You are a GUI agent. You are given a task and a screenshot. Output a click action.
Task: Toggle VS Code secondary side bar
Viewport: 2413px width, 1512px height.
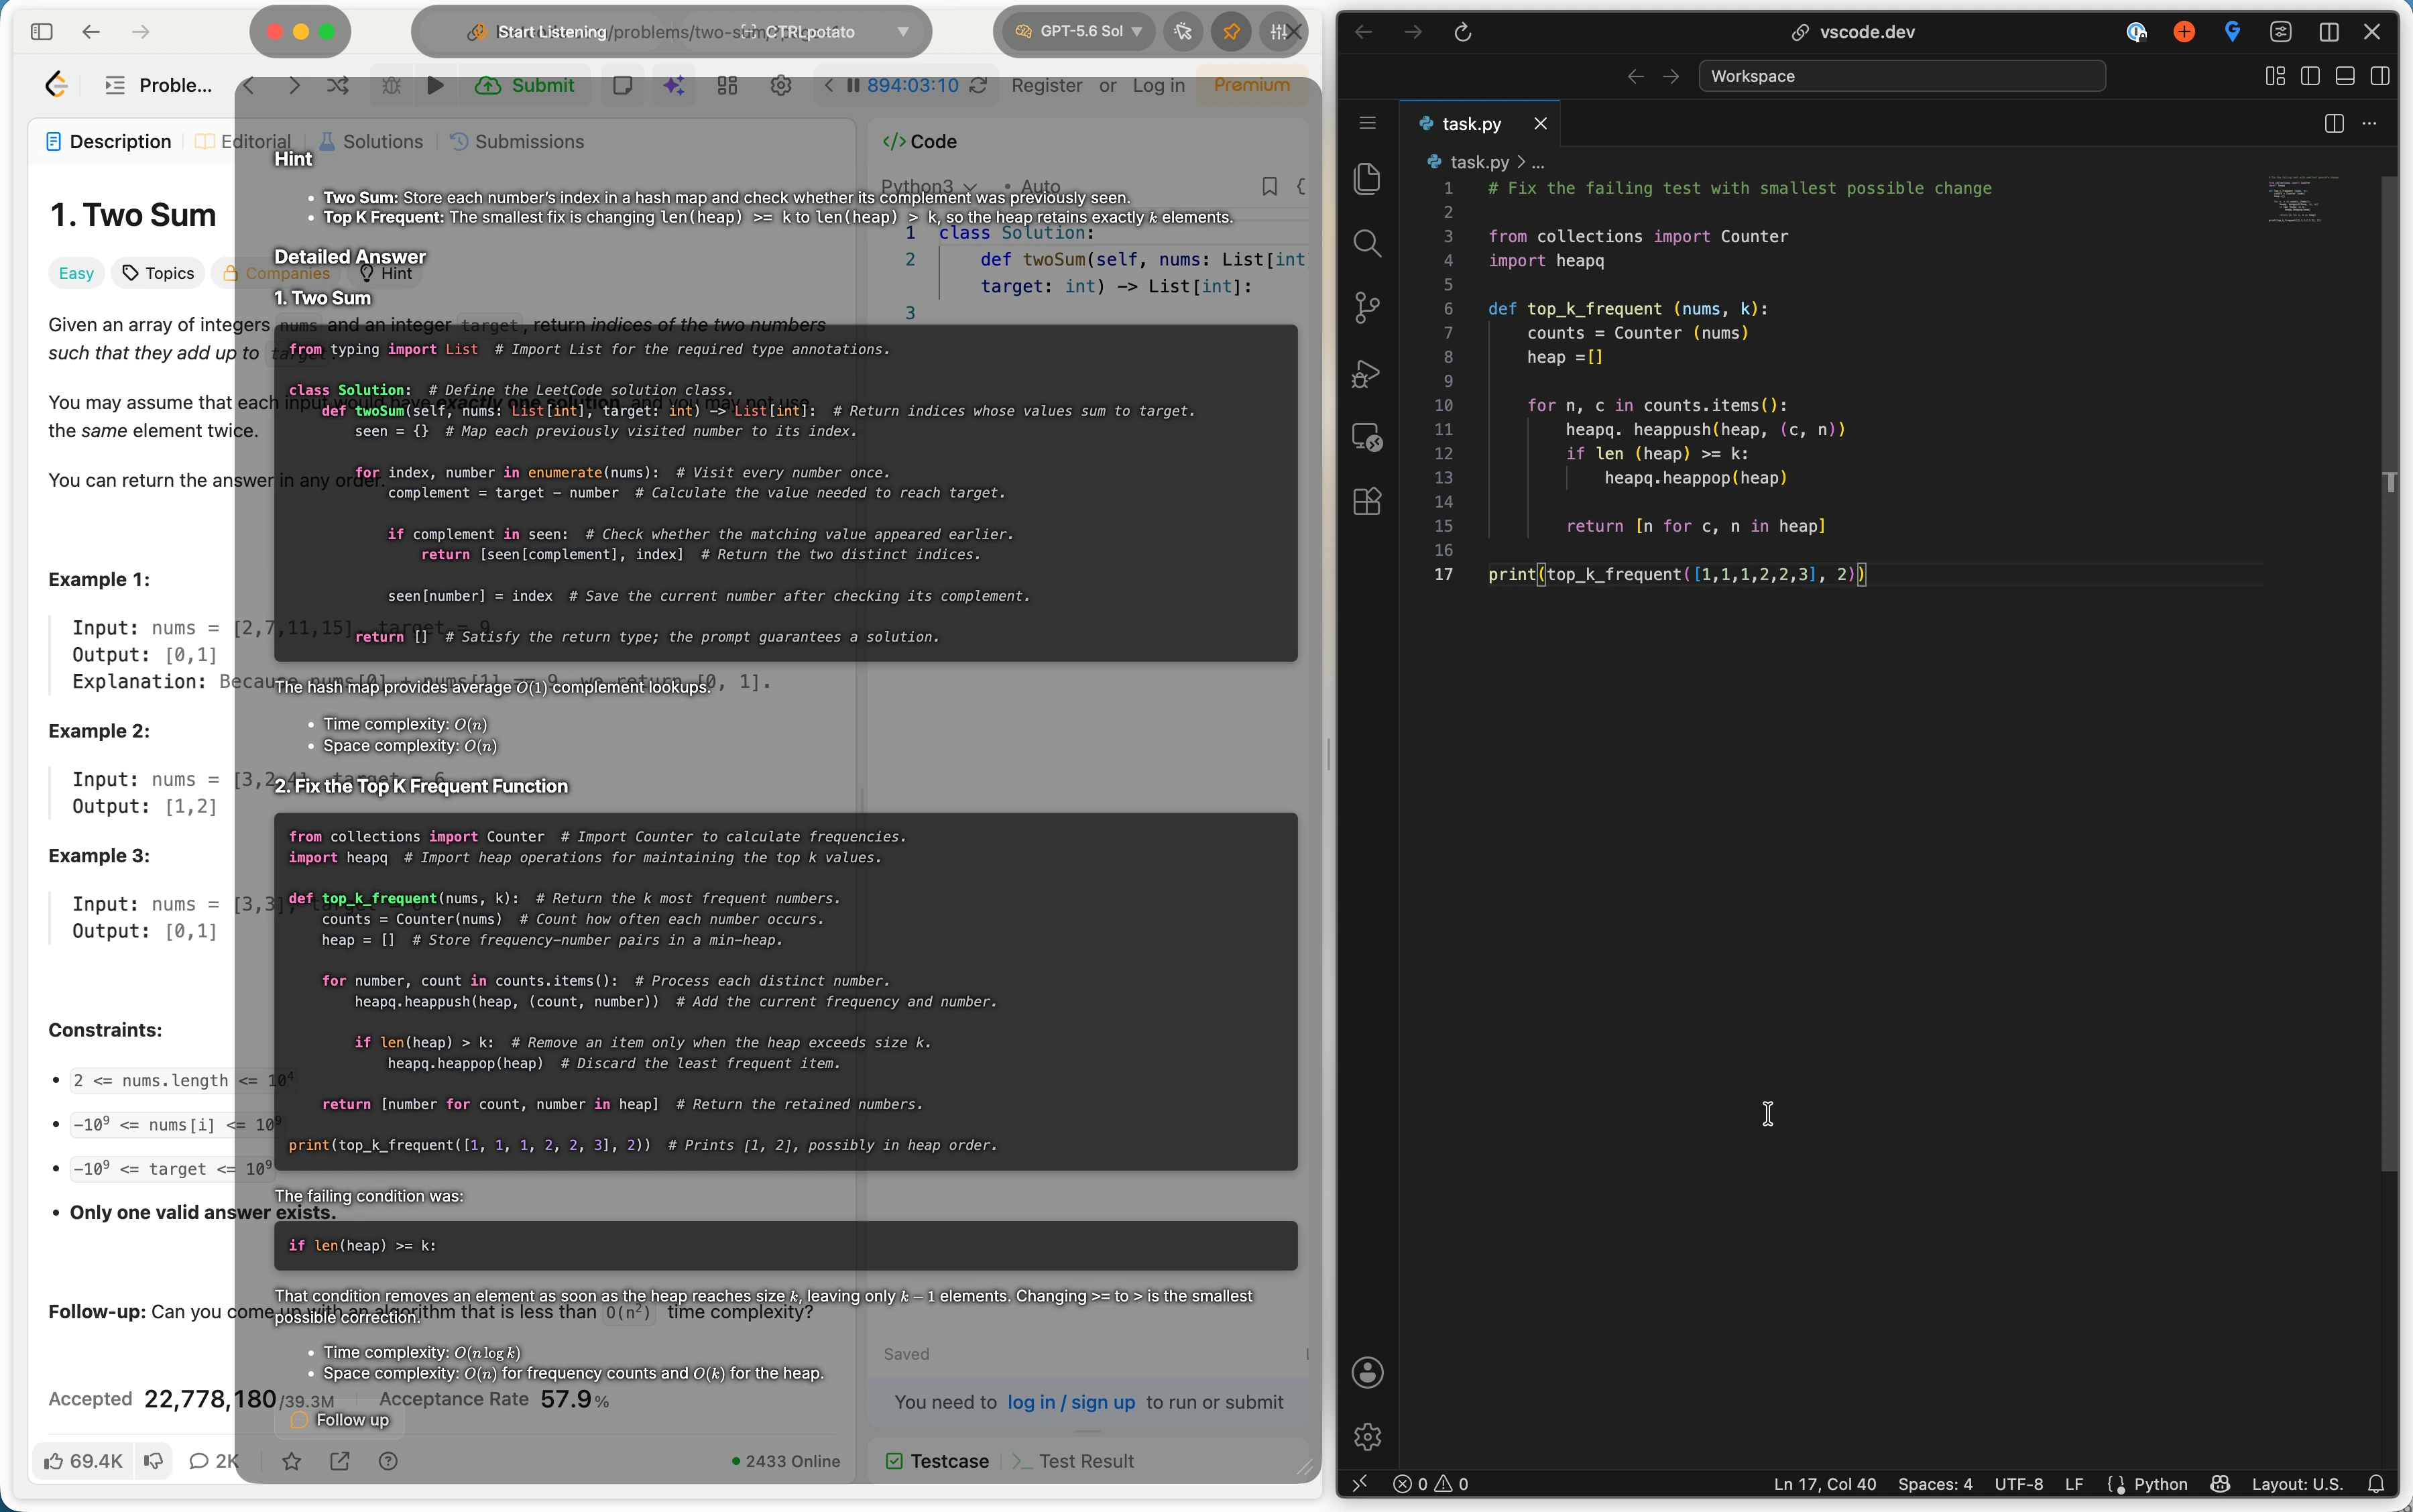[x=2380, y=76]
